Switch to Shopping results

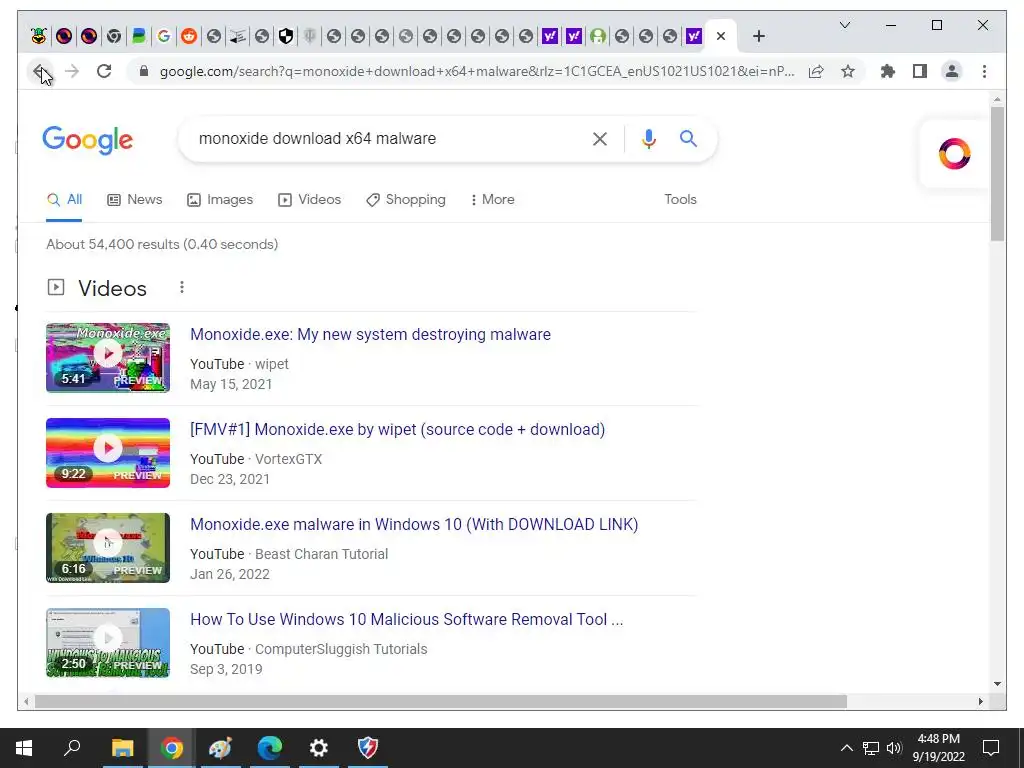pos(406,199)
